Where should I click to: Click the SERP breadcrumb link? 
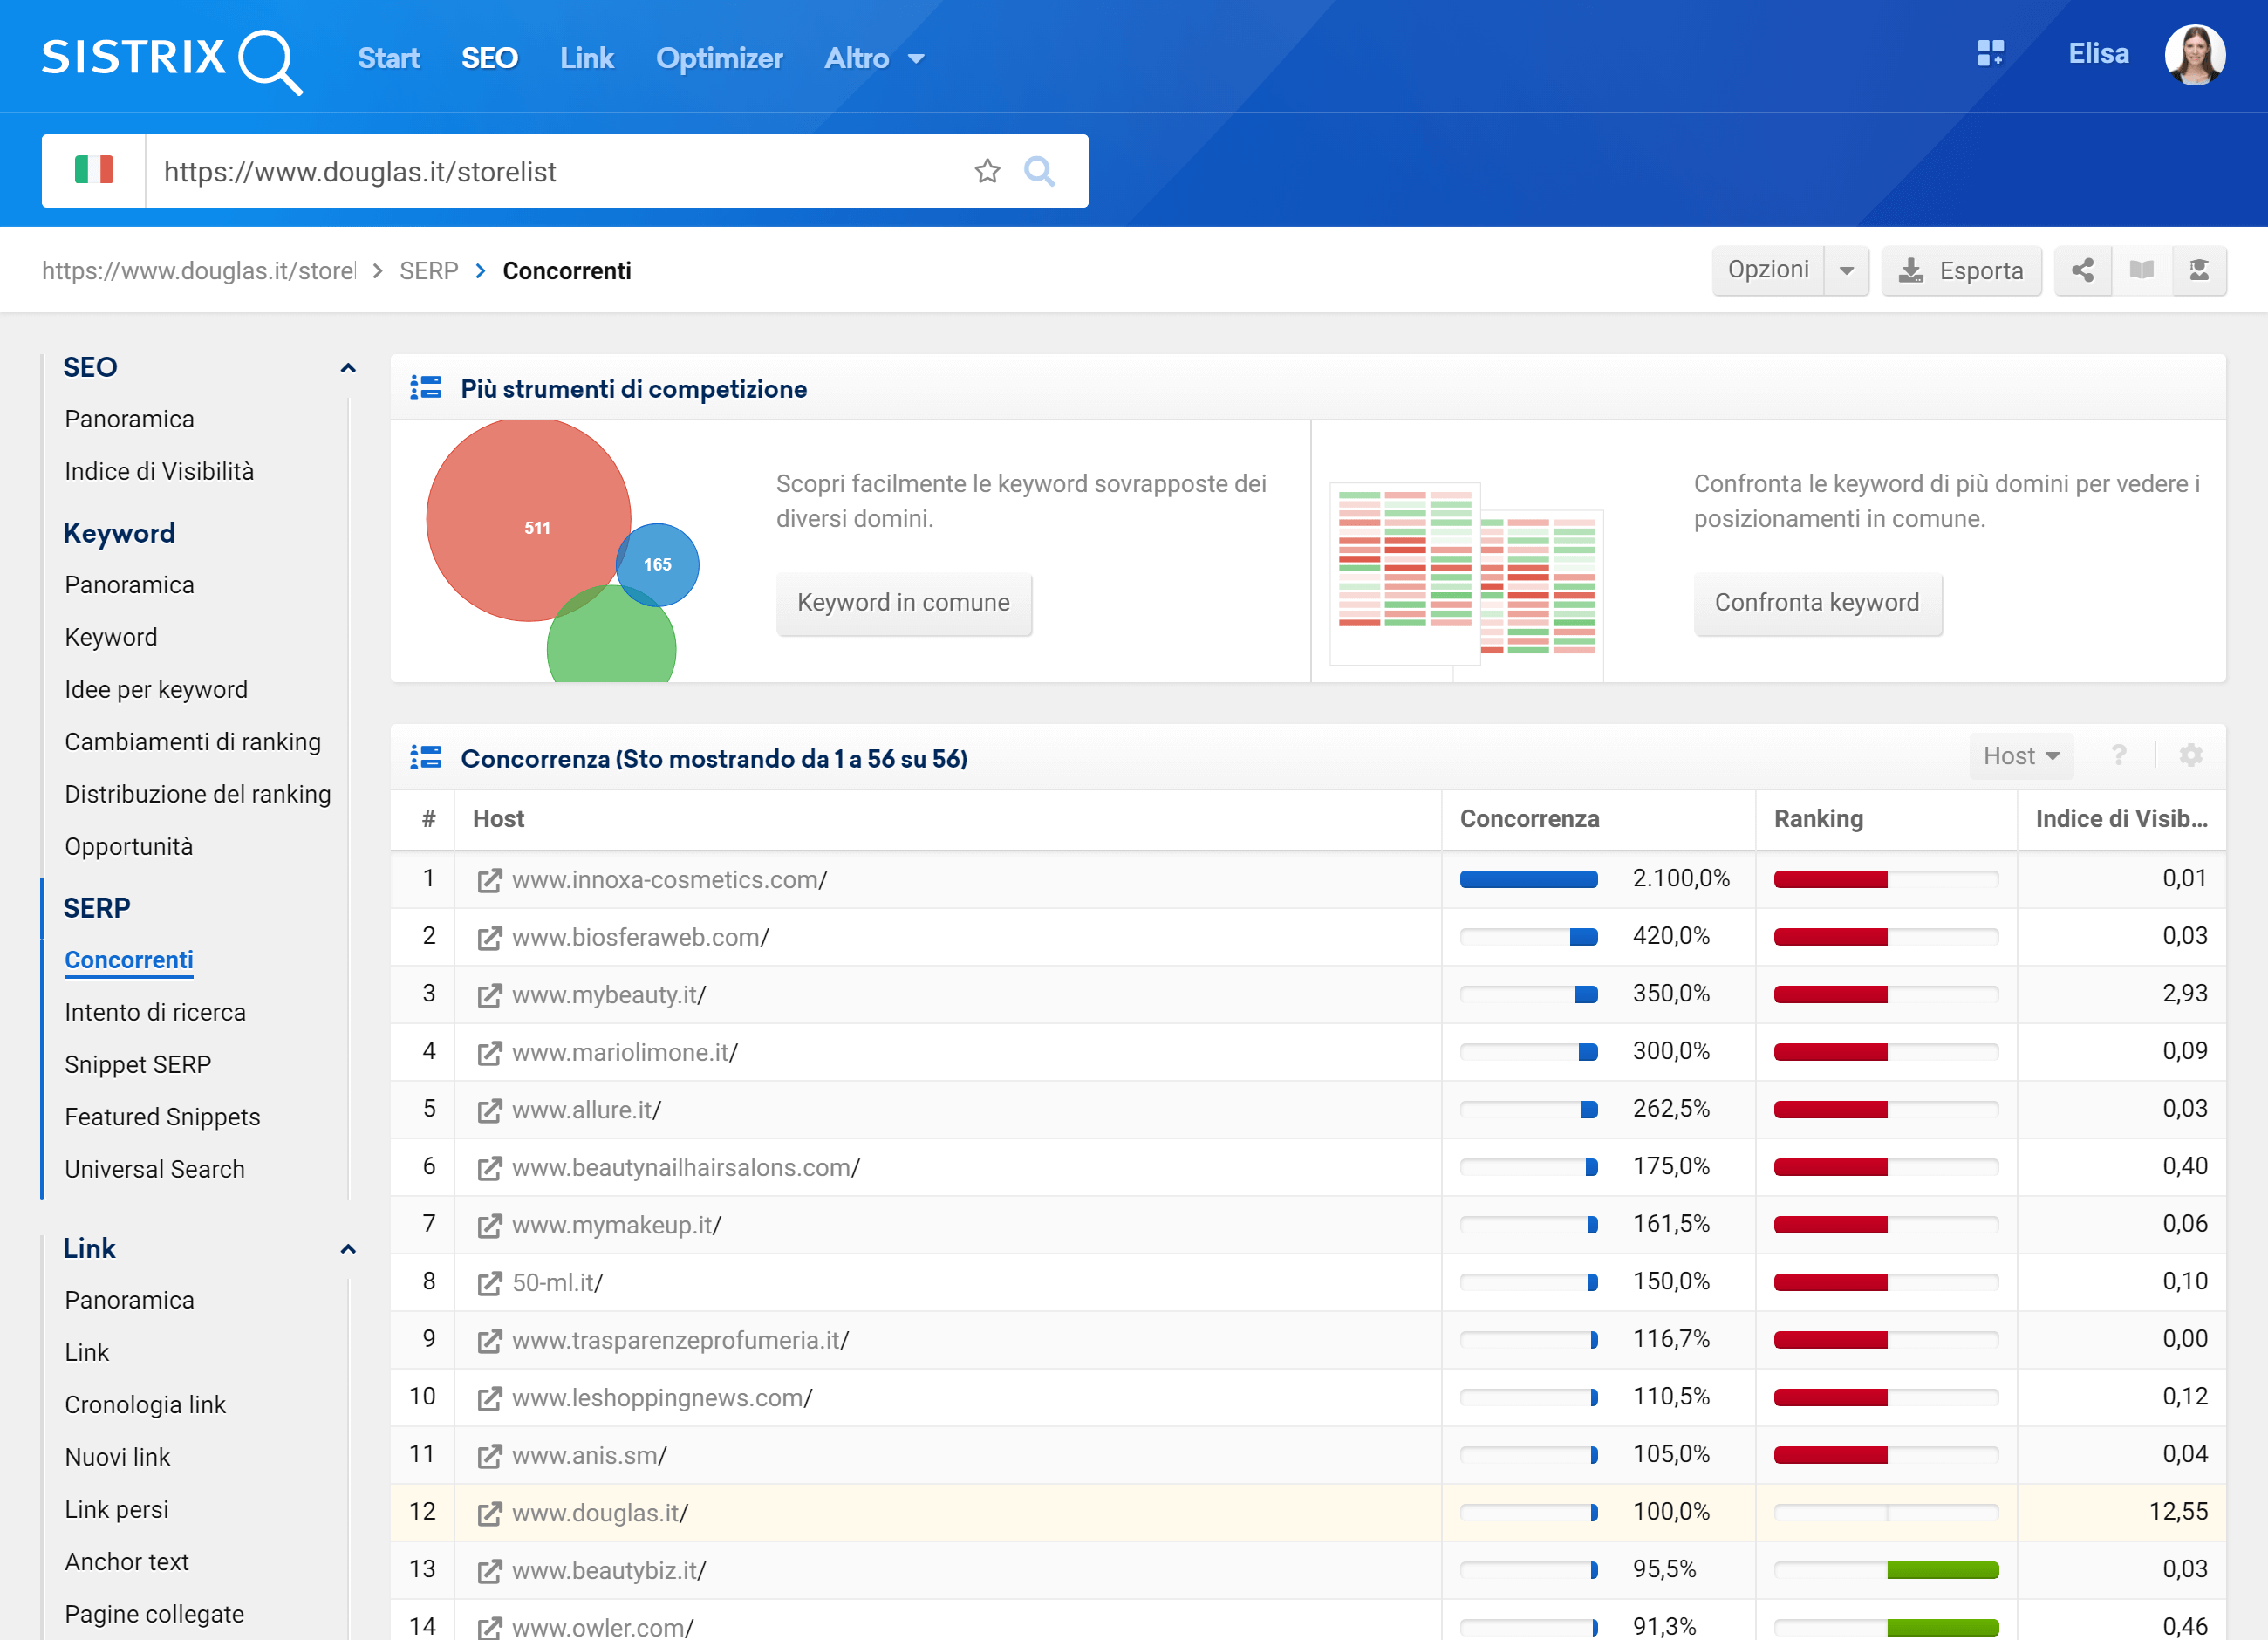pyautogui.click(x=429, y=271)
